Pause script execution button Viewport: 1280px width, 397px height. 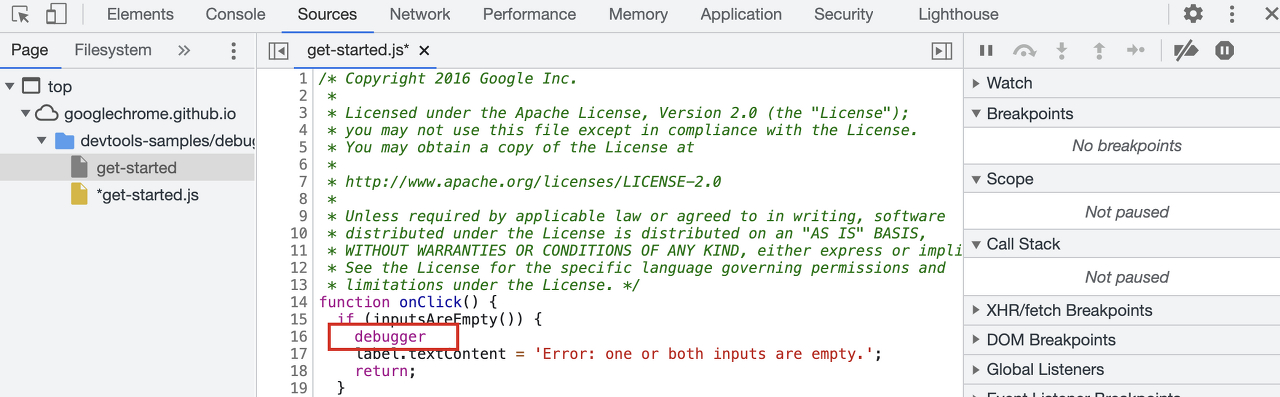pos(986,51)
